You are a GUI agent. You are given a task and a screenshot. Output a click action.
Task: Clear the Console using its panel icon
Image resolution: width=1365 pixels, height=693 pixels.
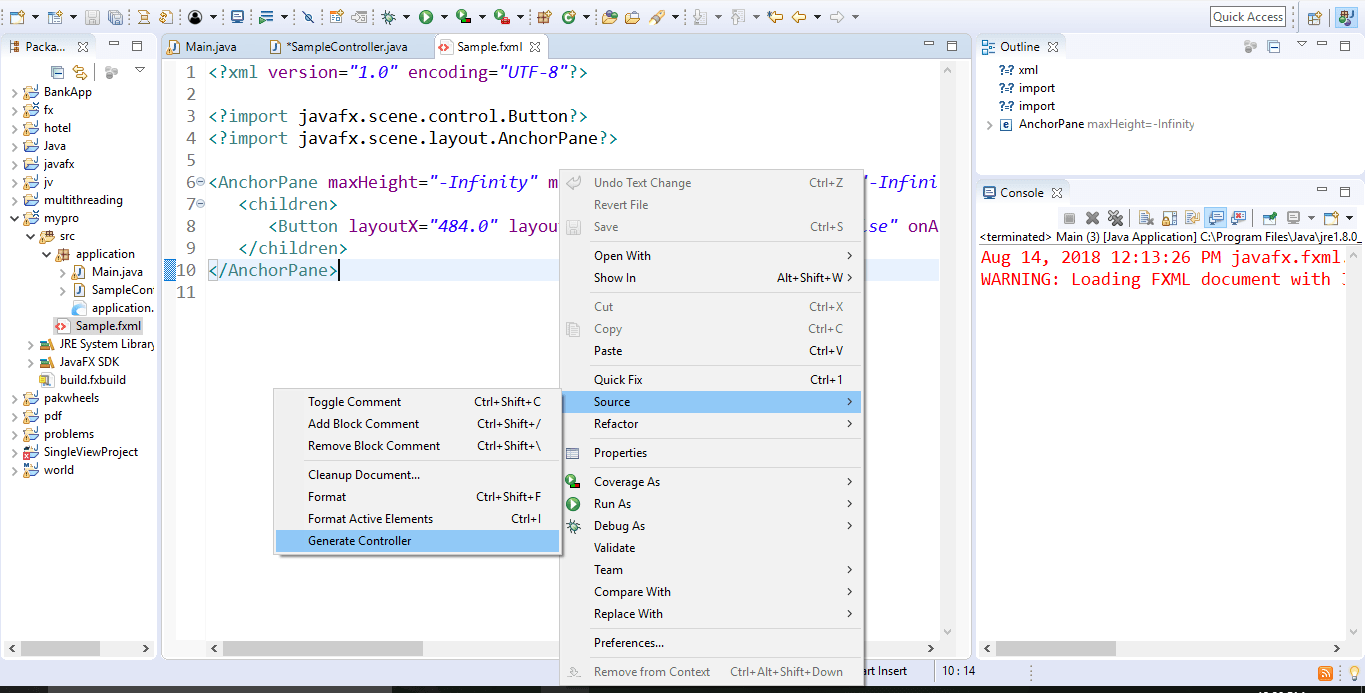point(1145,220)
